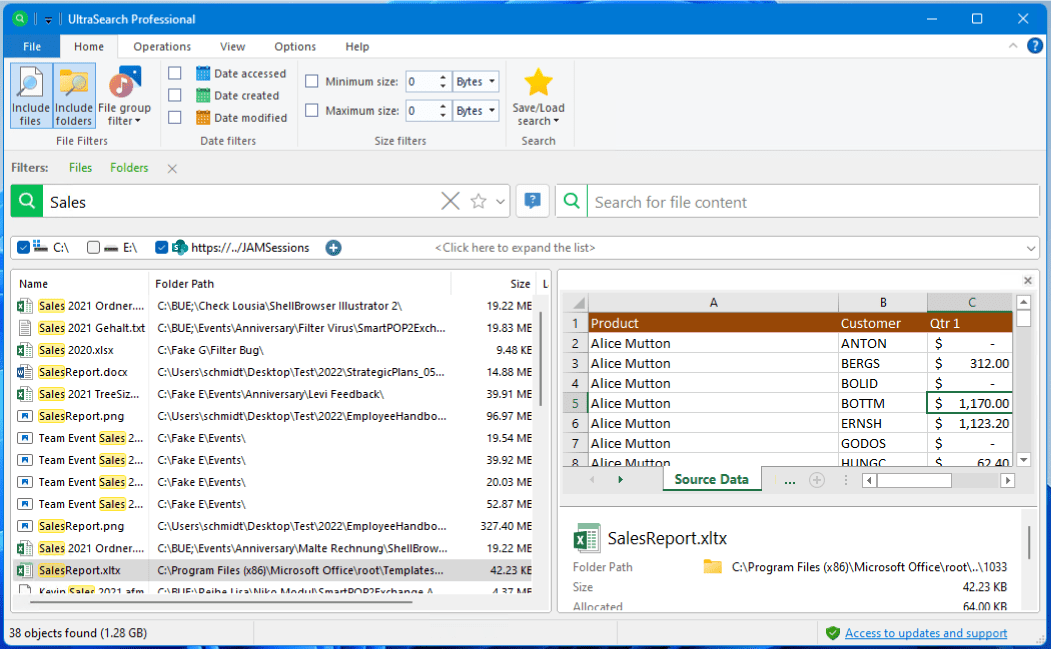
Task: Open the quick access toolbar dropdown
Action: (48, 19)
